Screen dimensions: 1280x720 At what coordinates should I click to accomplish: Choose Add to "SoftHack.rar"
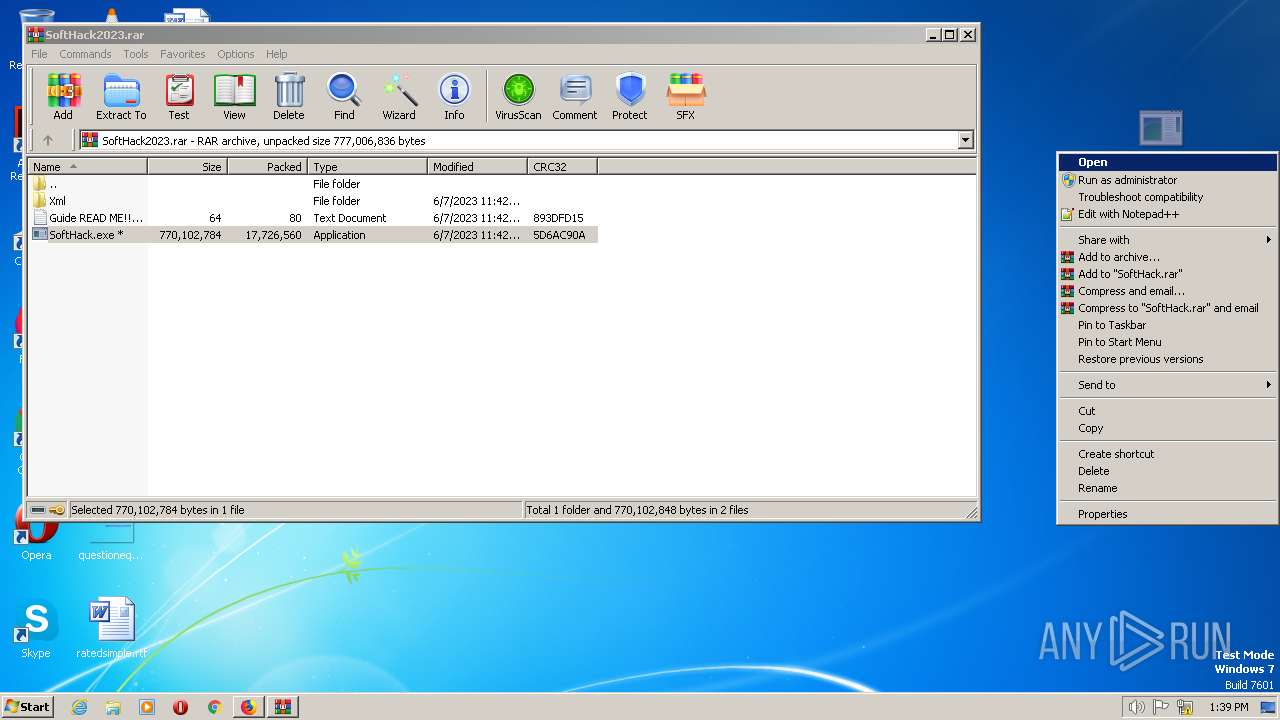click(1167, 274)
